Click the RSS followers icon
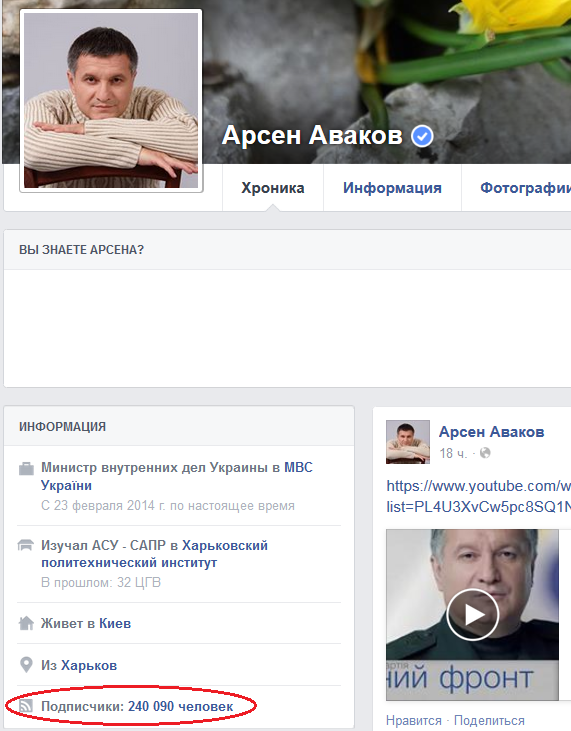The image size is (571, 731). pos(26,706)
